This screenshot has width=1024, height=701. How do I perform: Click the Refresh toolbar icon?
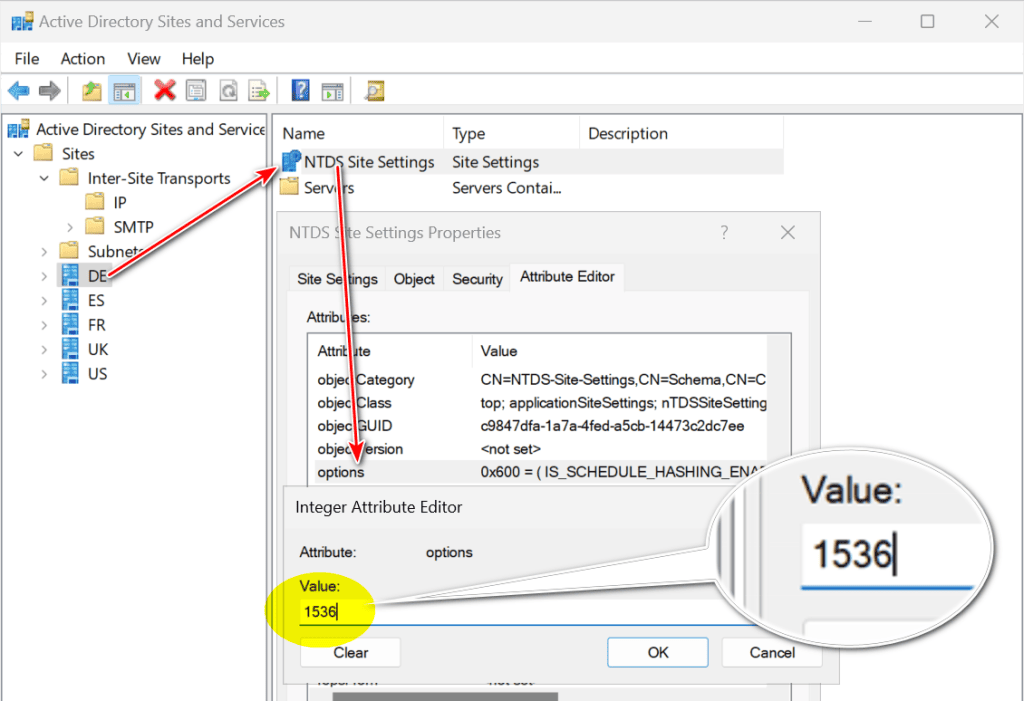(228, 91)
